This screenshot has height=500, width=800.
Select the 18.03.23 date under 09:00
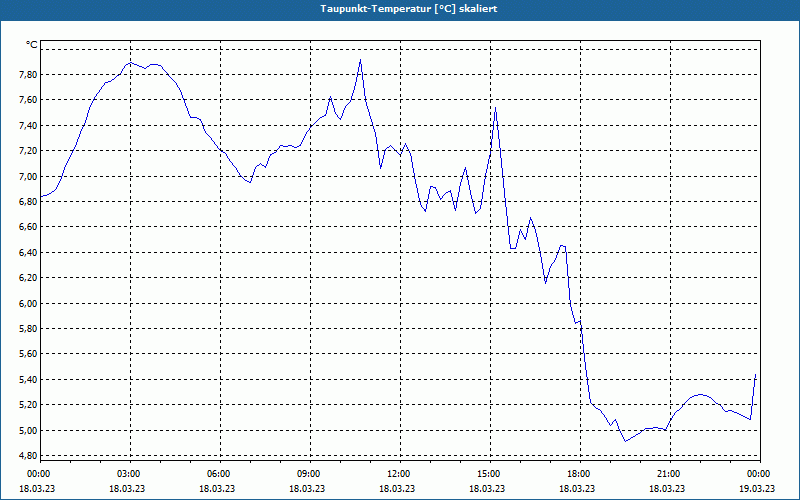pos(307,488)
